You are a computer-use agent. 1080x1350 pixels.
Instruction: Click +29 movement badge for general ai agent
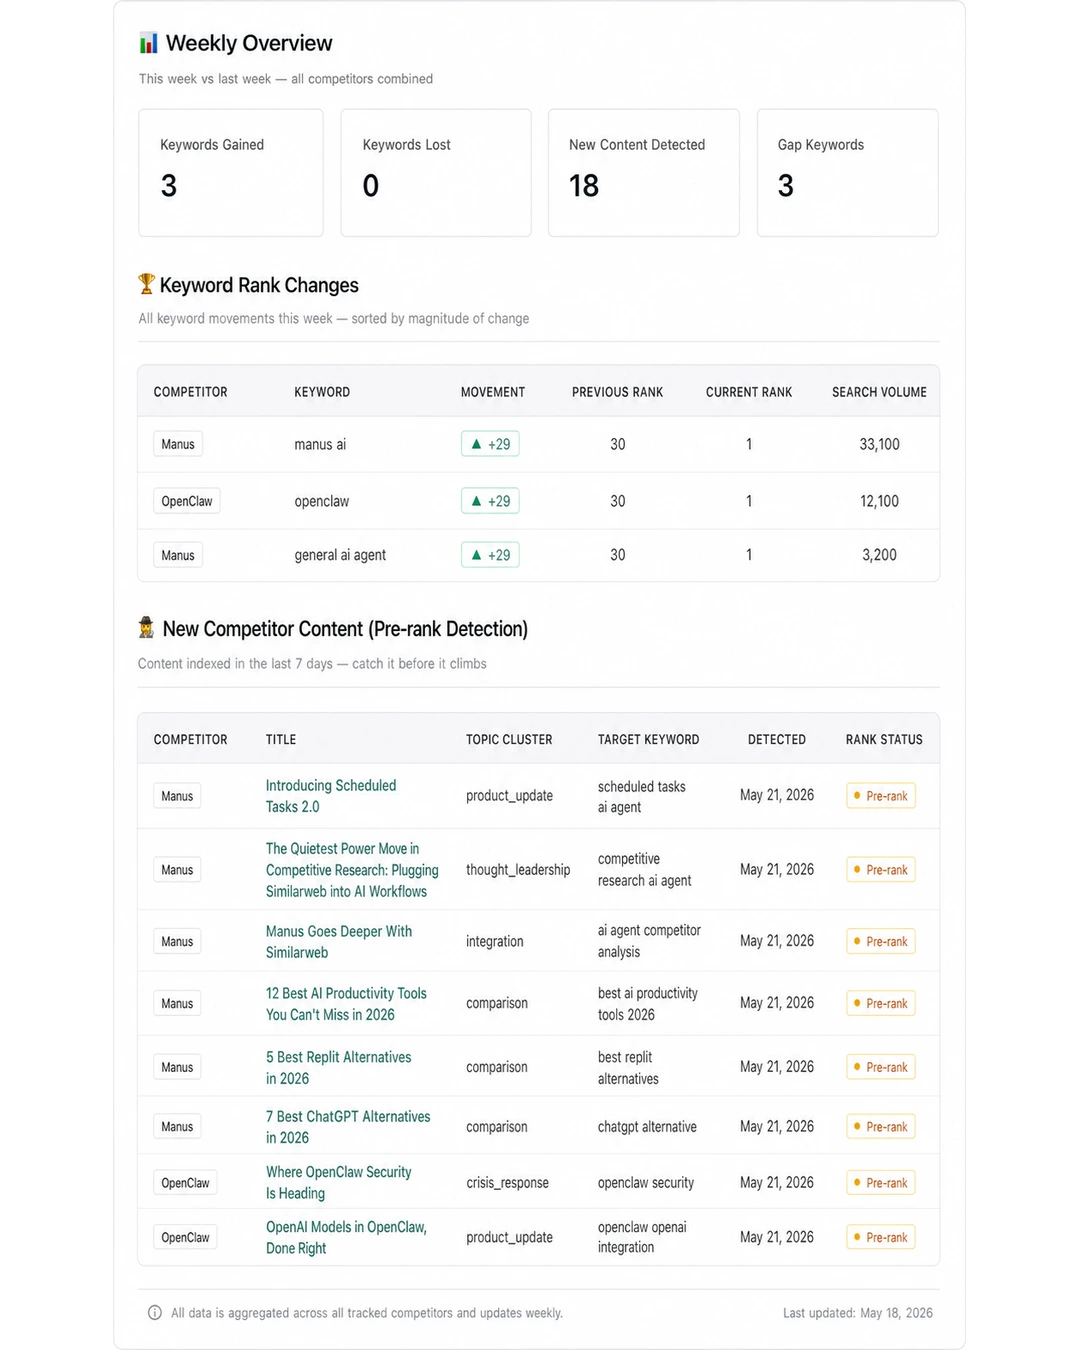[x=490, y=555]
